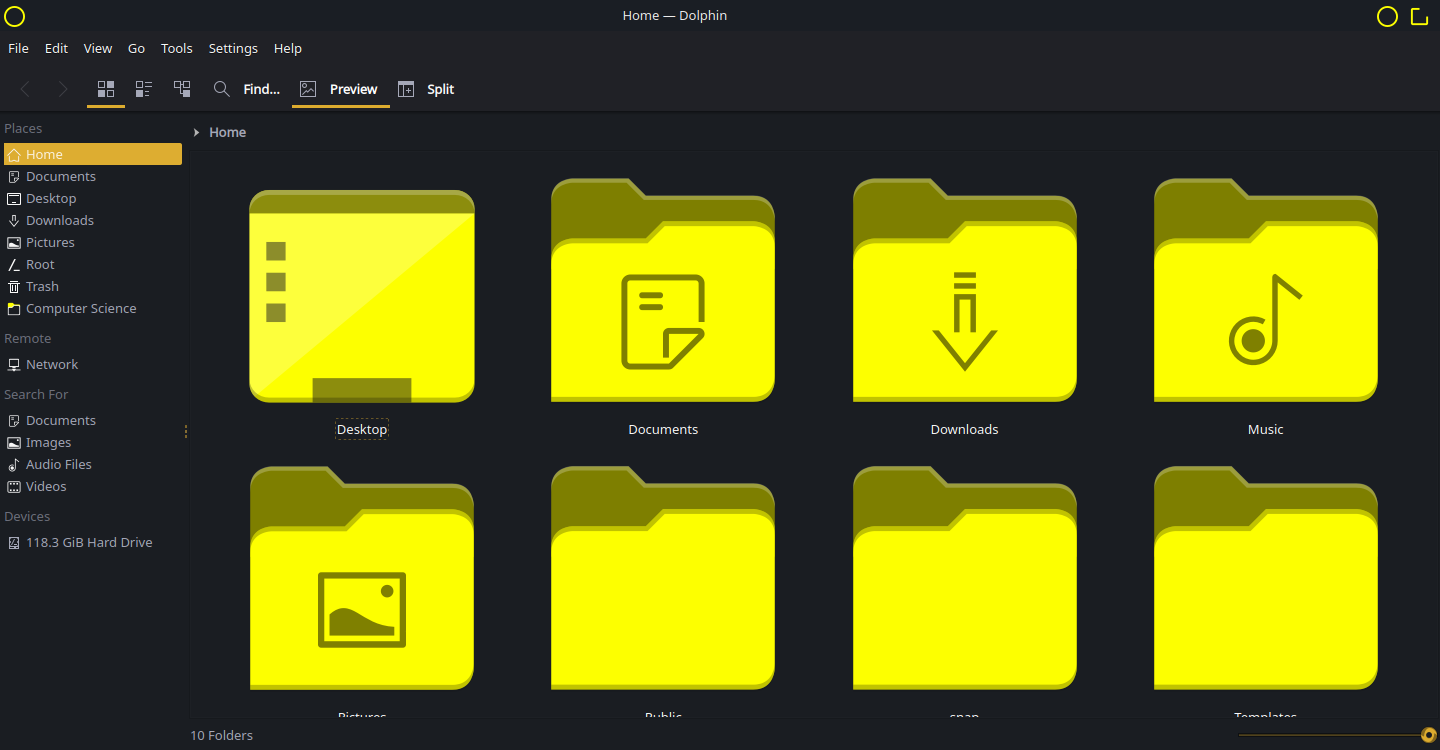This screenshot has height=750, width=1440.
Task: Select the snap folder icon
Action: 965,578
